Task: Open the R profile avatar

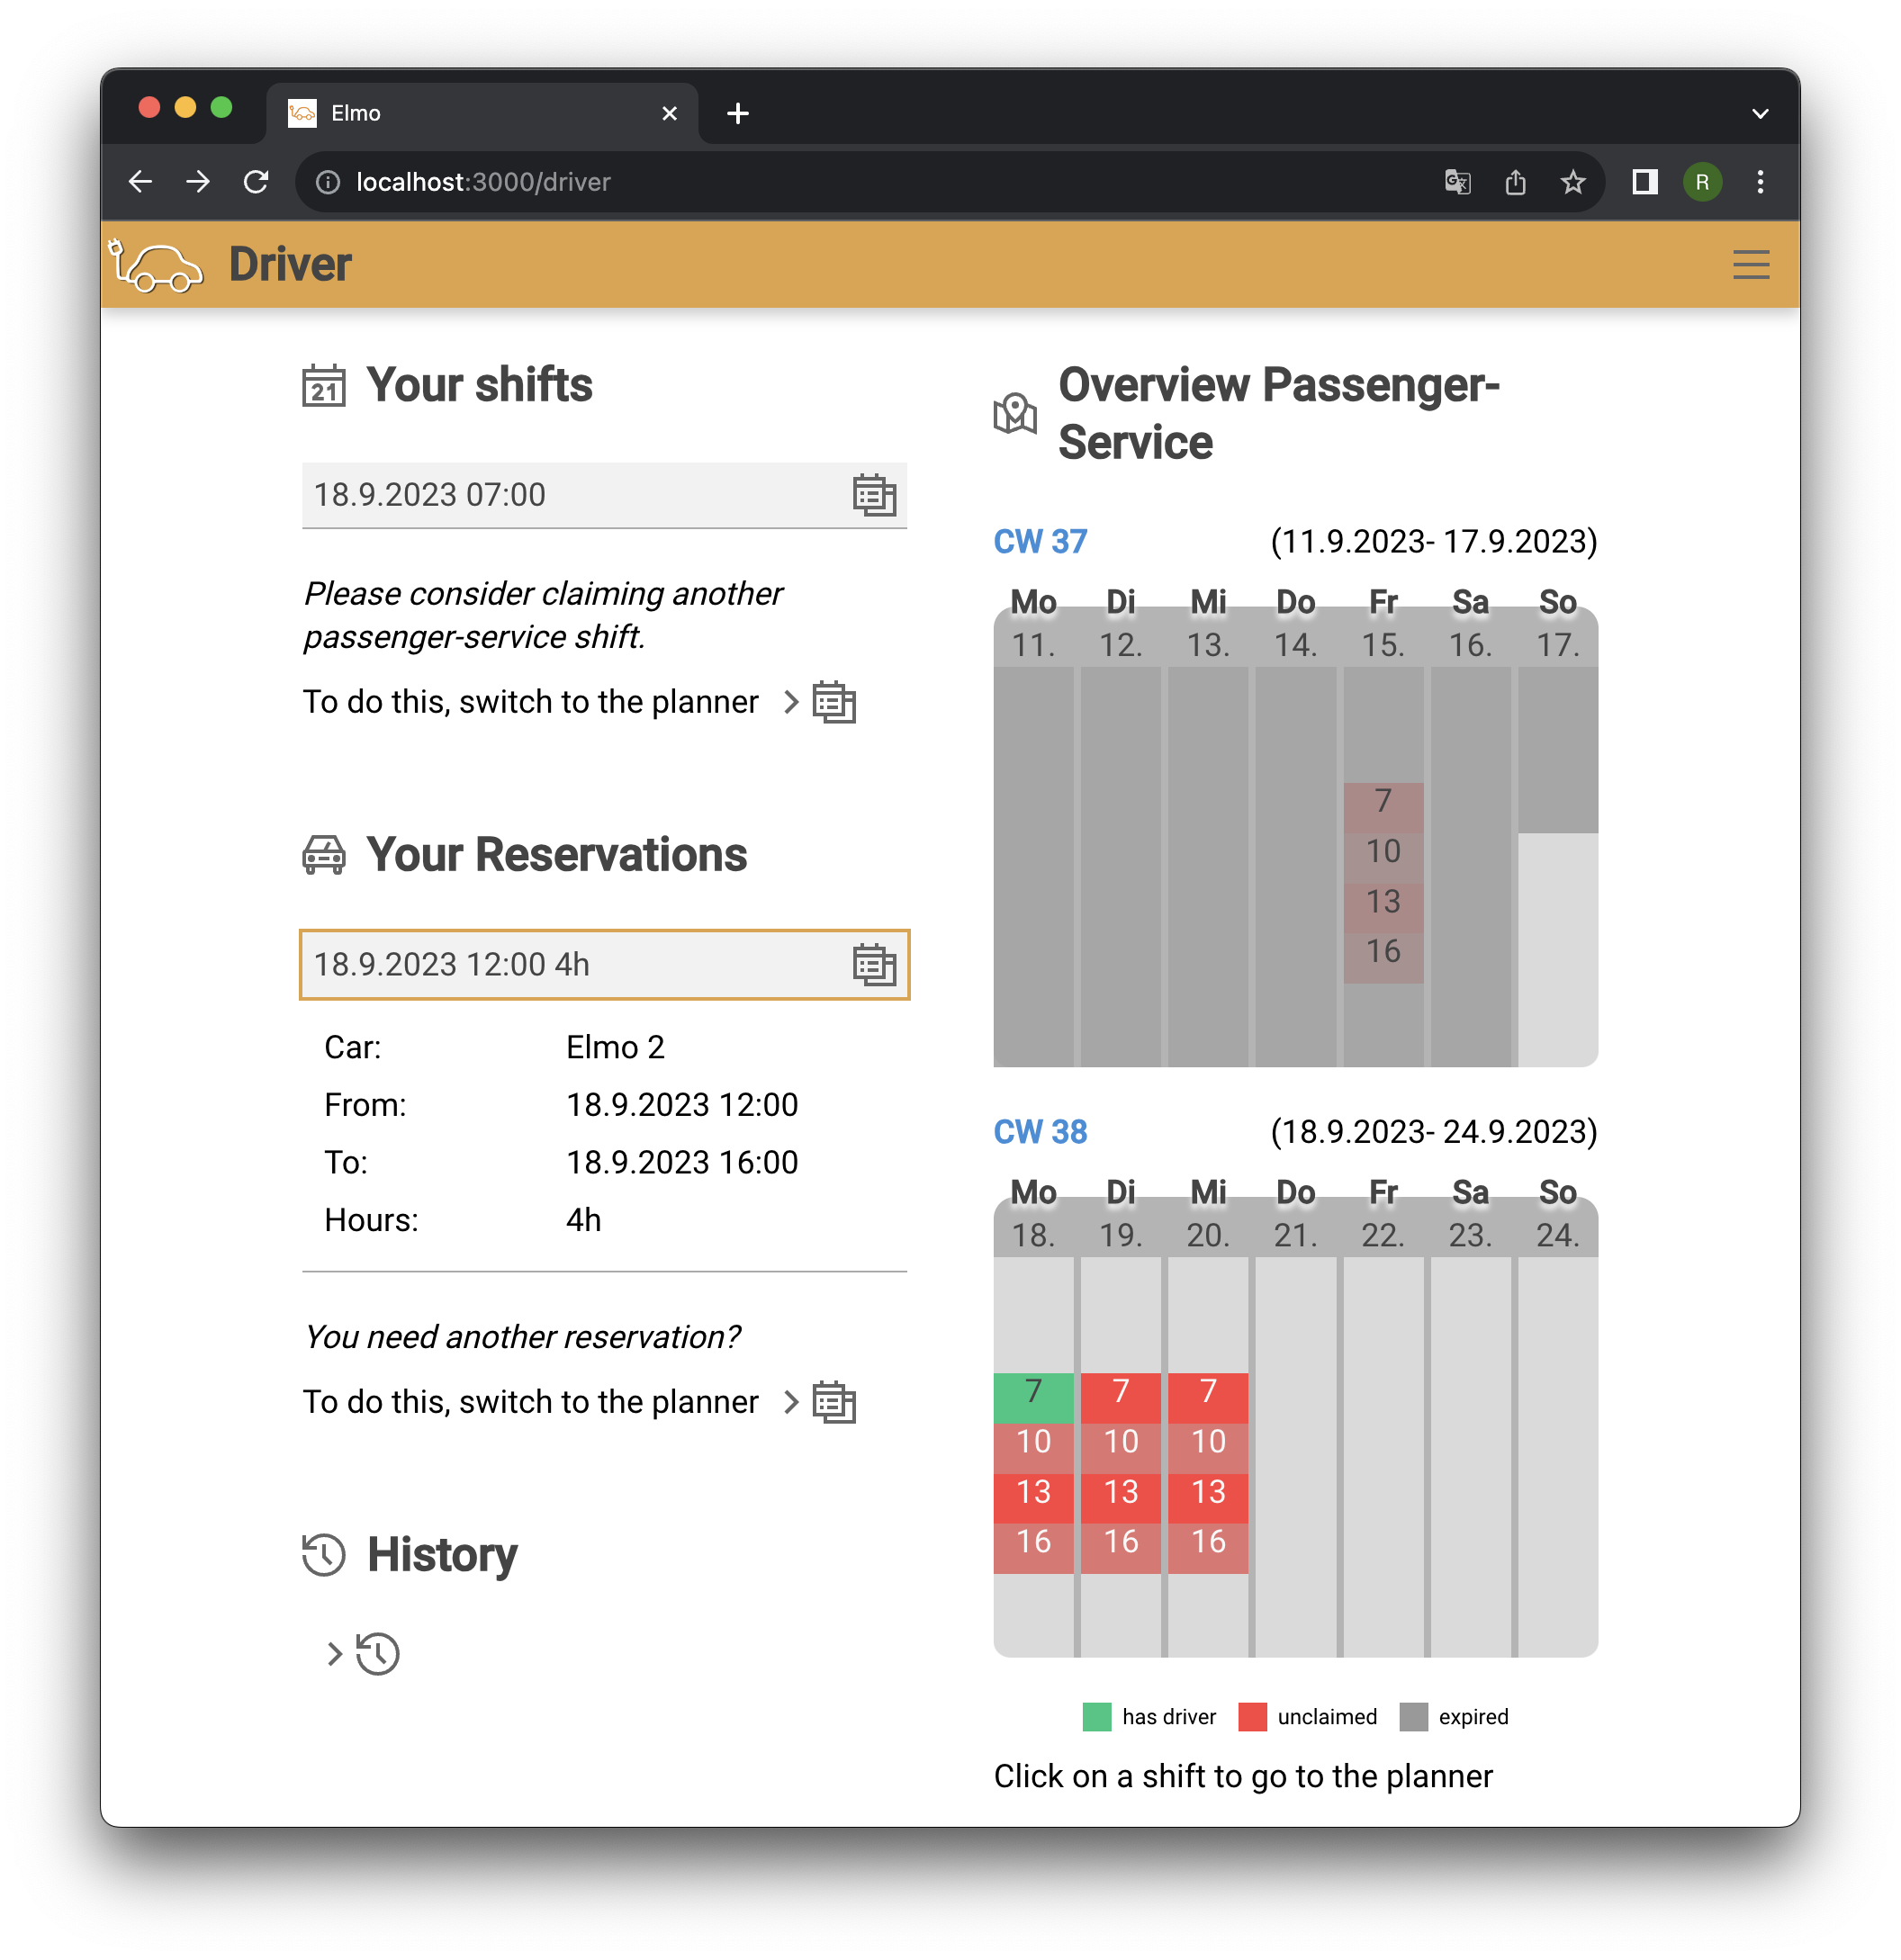Action: coord(1702,182)
